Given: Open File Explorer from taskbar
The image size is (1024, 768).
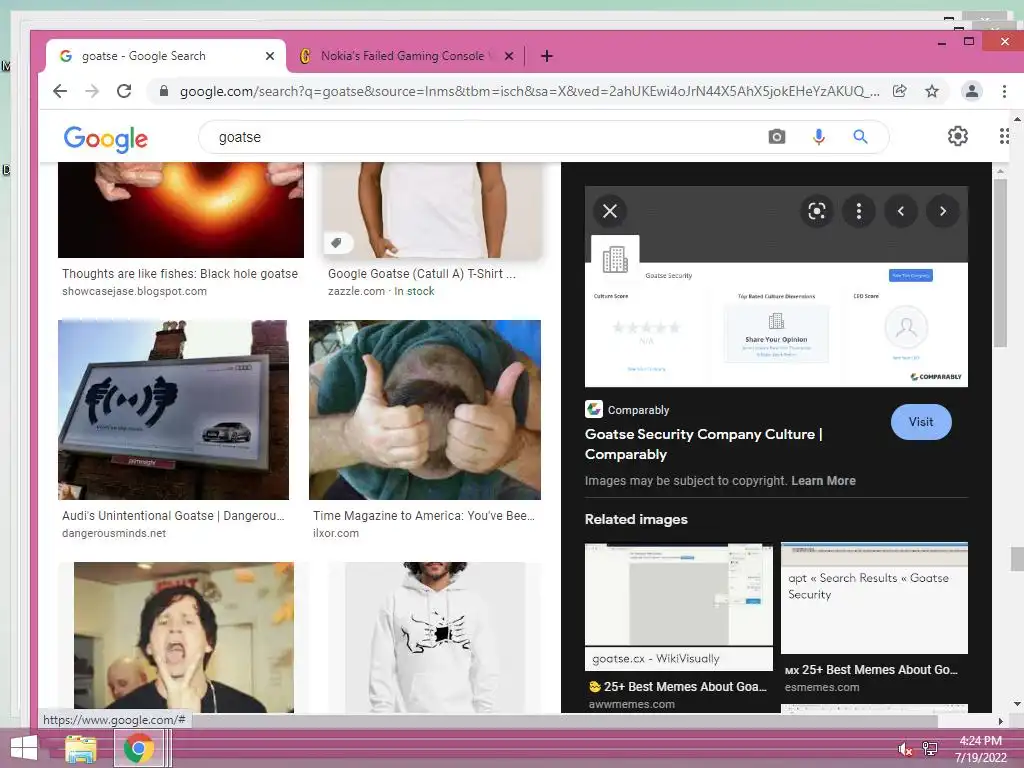Looking at the screenshot, I should (x=81, y=749).
